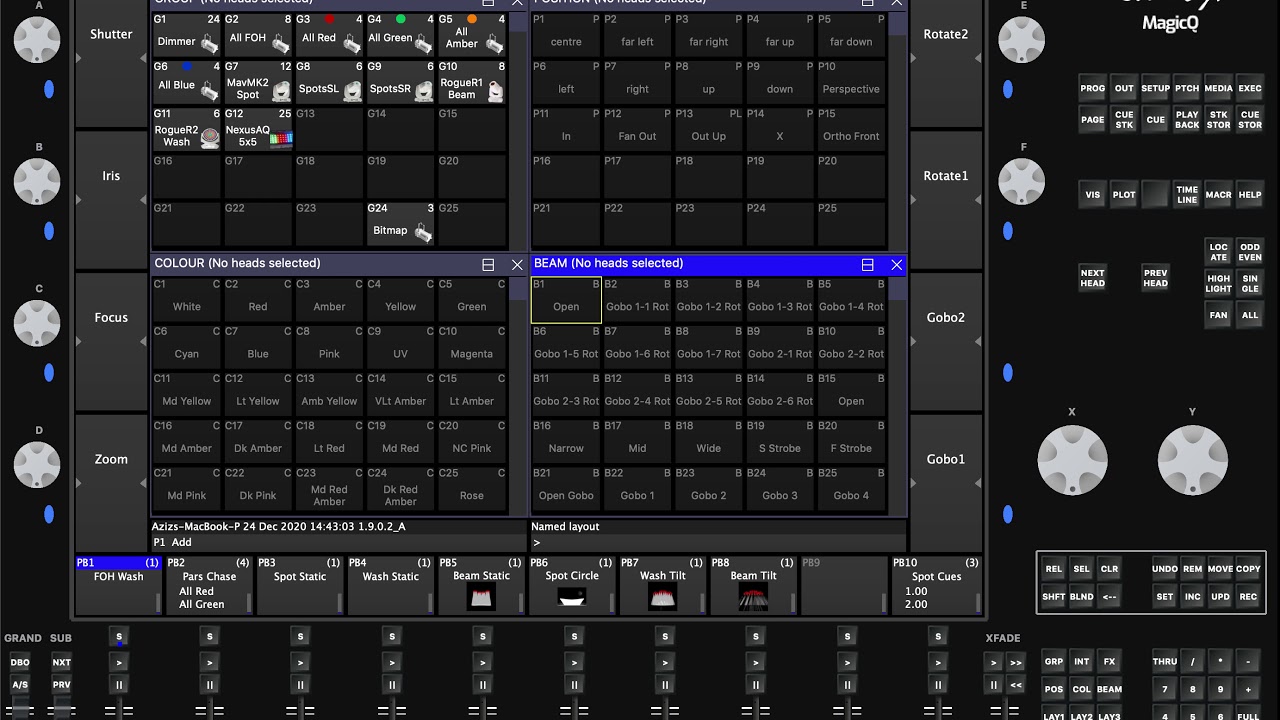Select the G24 Bitmap group
1280x720 pixels.
400,223
